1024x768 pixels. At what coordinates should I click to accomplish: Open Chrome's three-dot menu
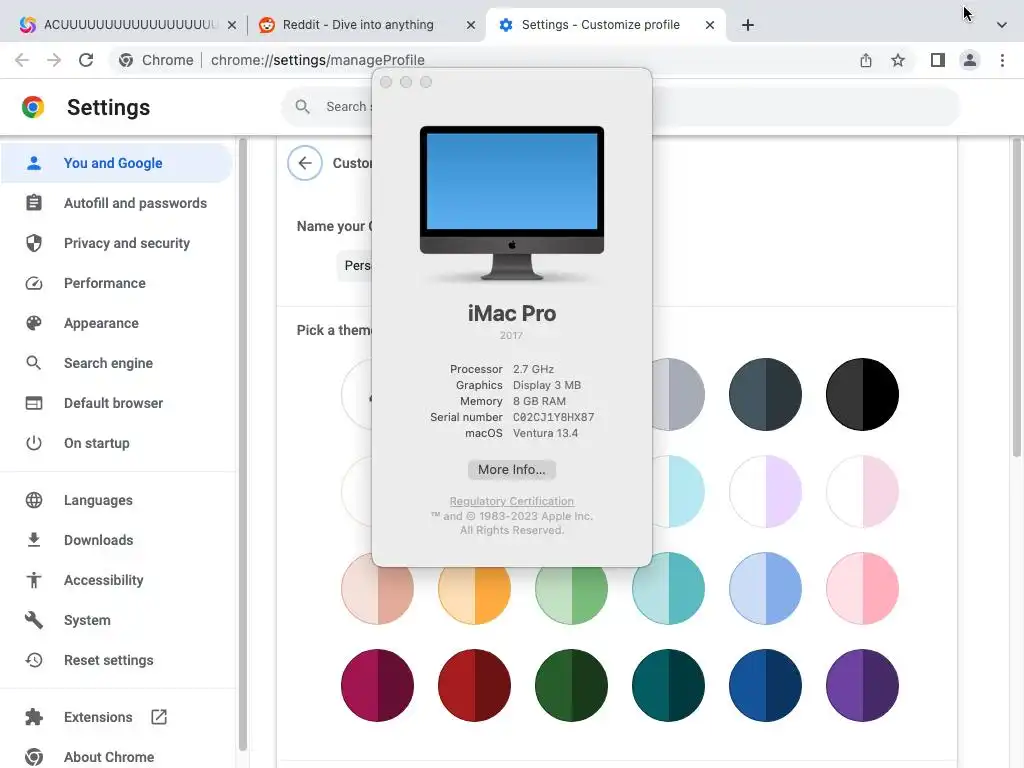[x=1002, y=60]
